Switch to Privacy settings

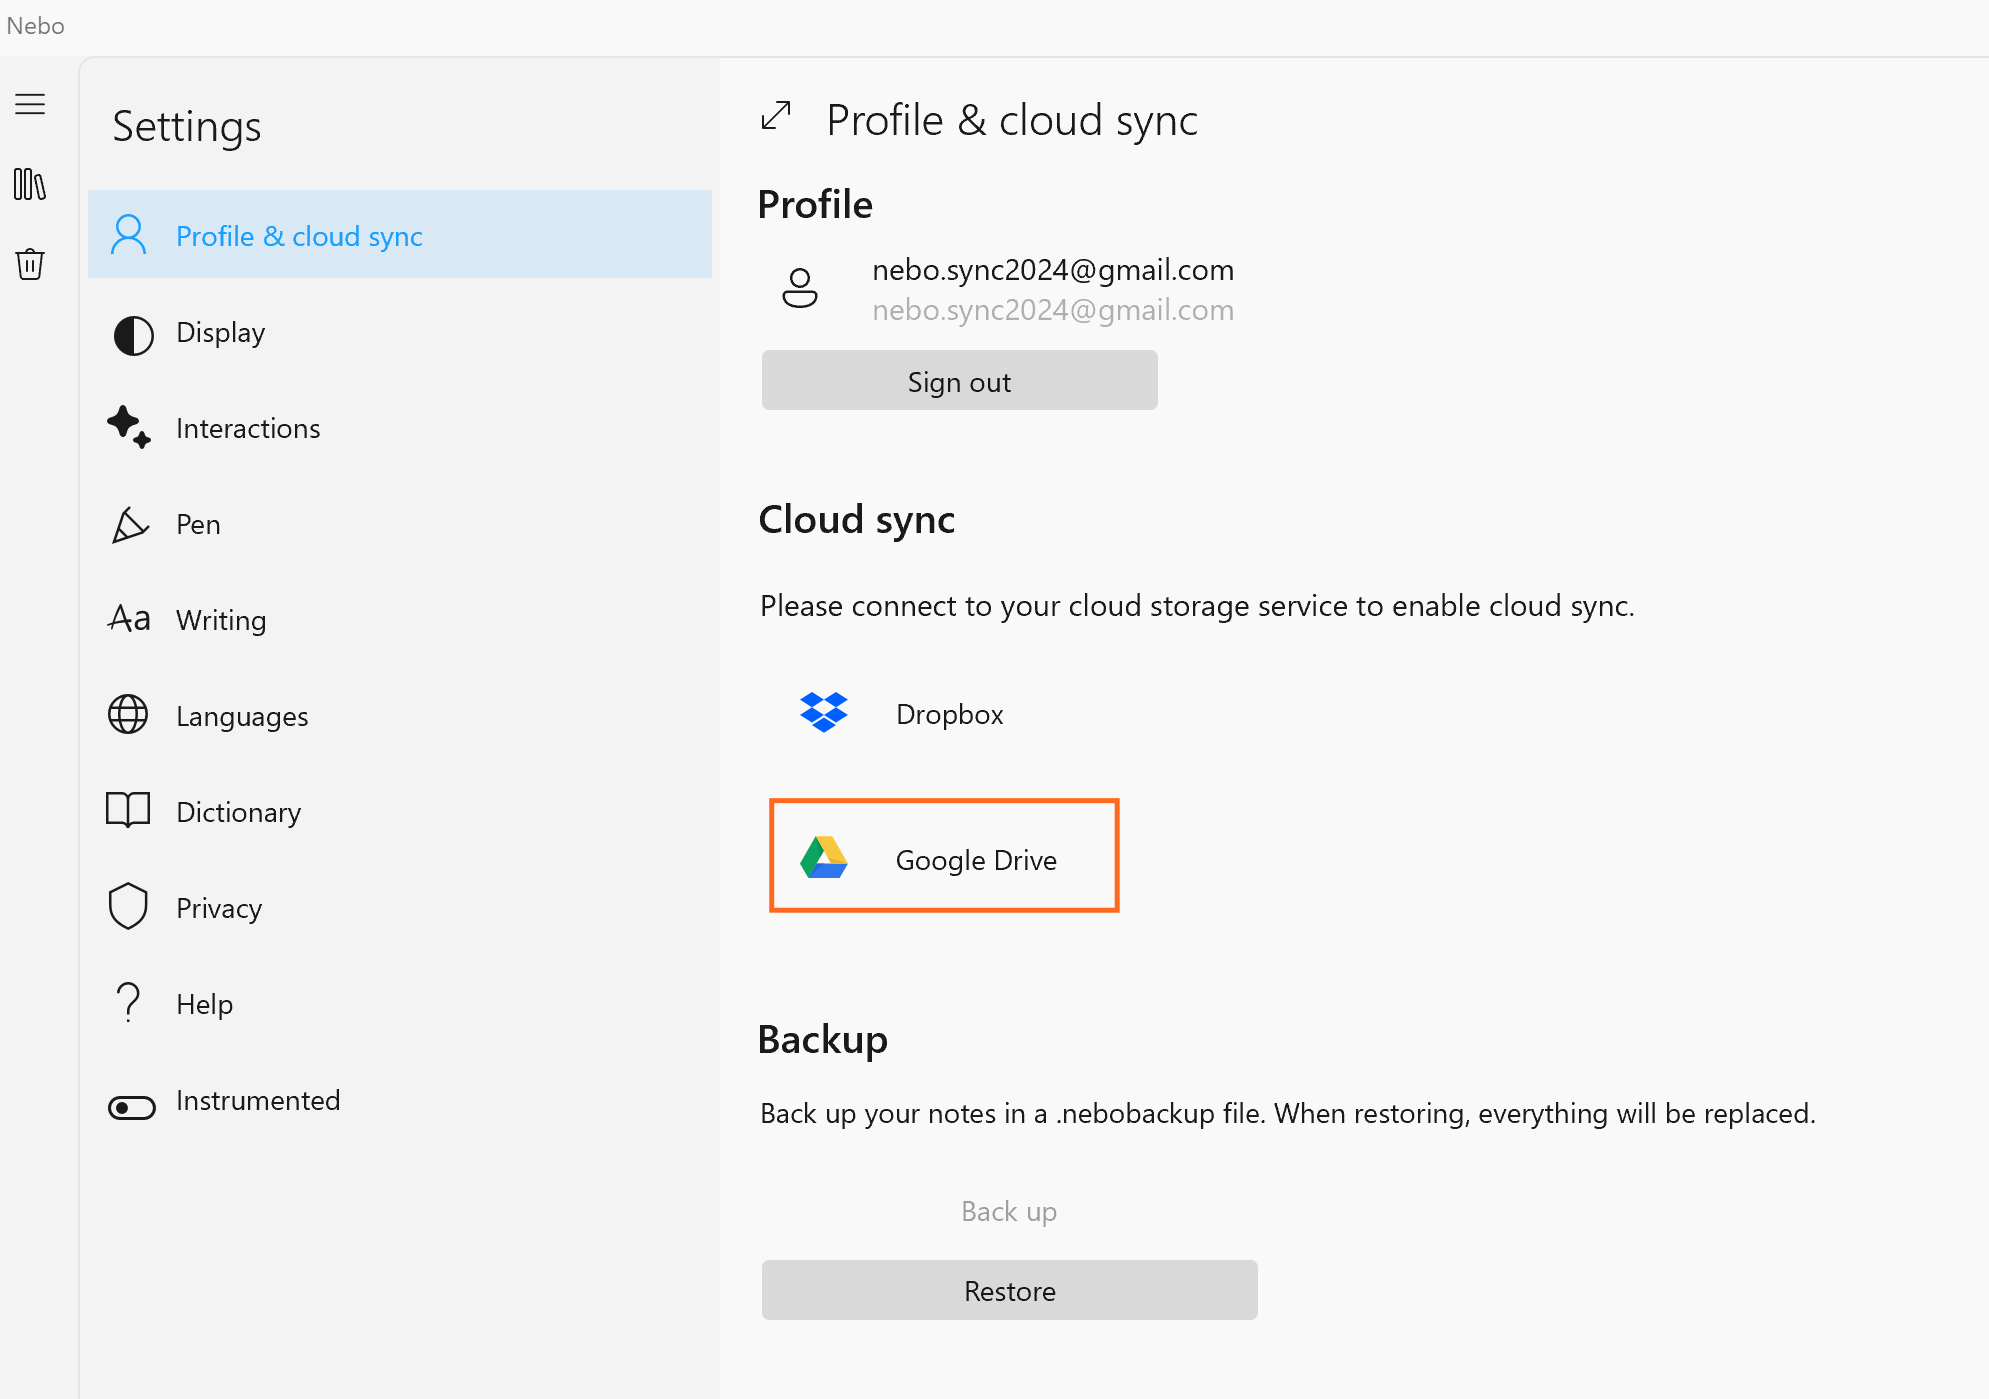coord(219,909)
